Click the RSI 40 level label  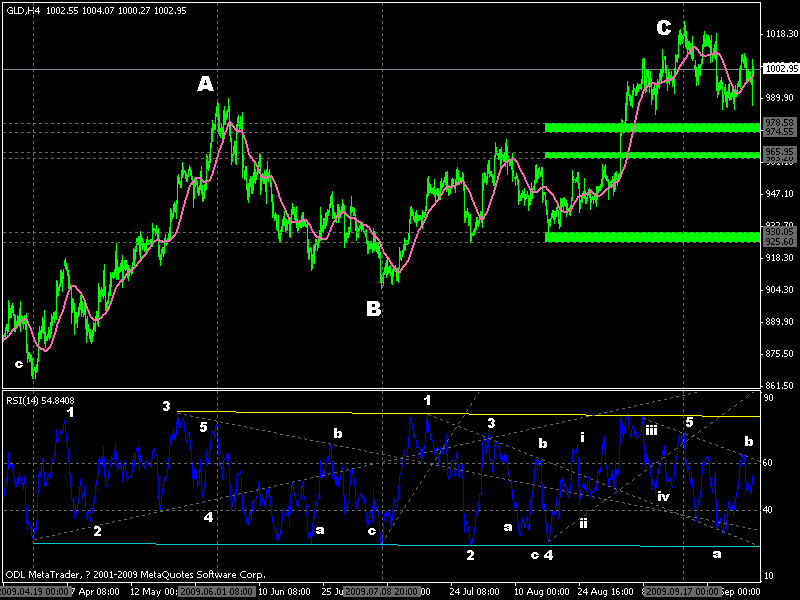click(x=768, y=510)
